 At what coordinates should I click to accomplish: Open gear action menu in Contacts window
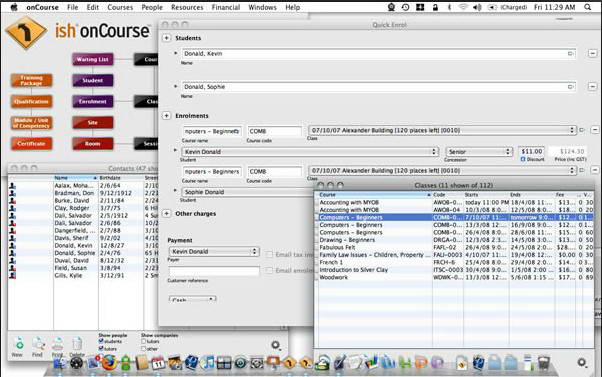tap(276, 345)
